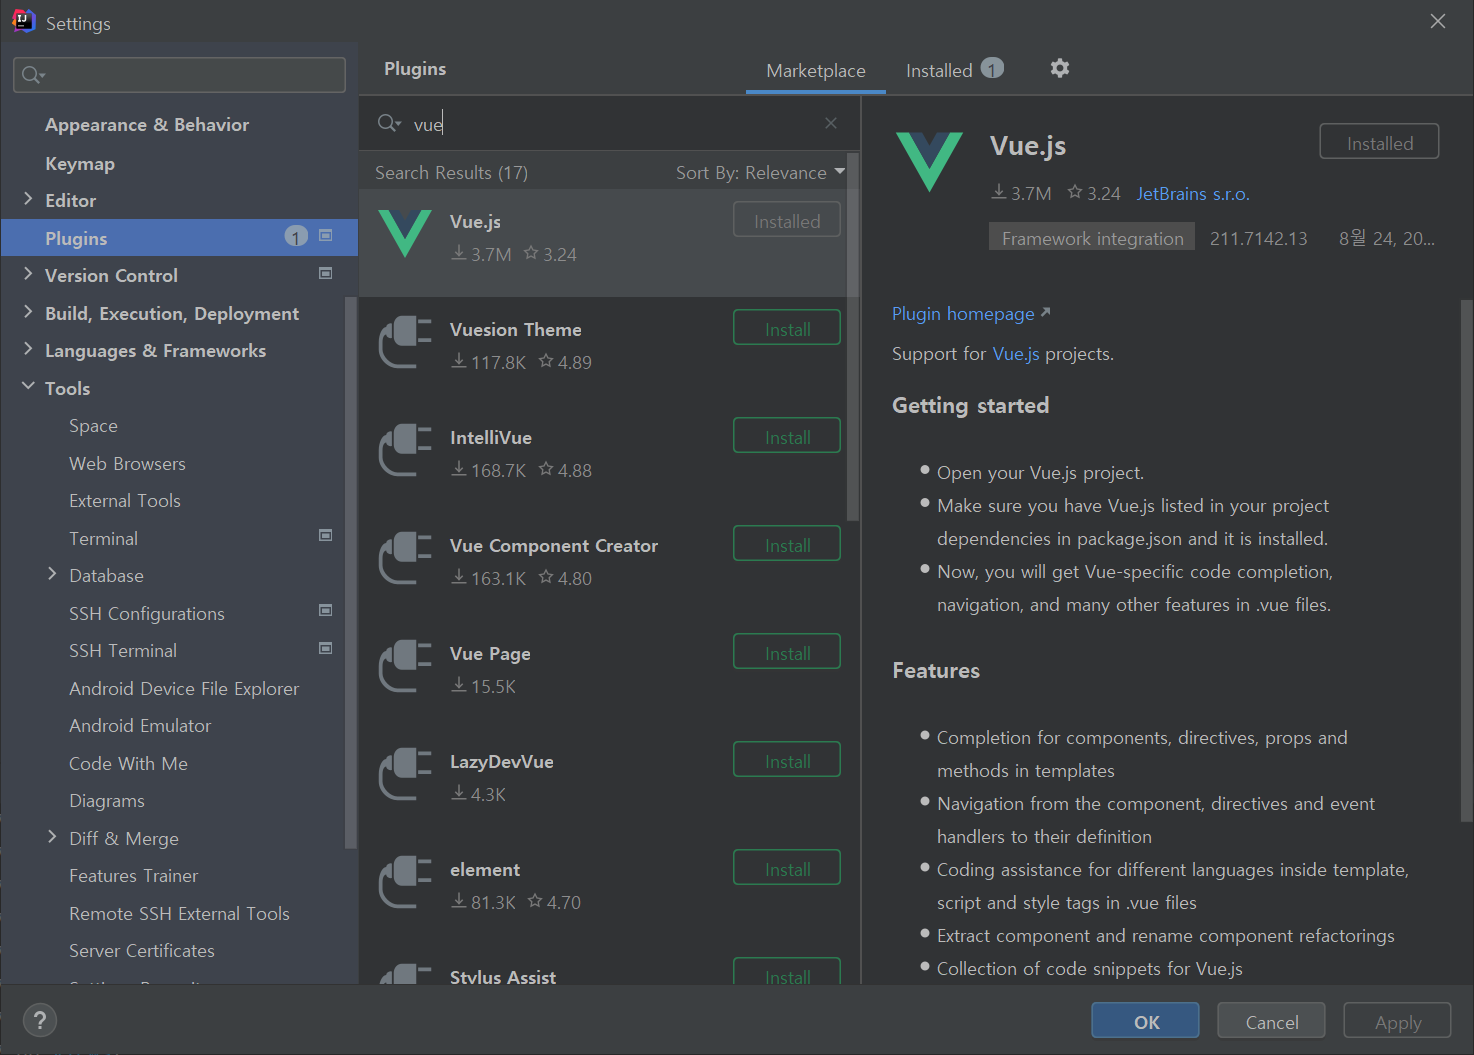The image size is (1474, 1055).
Task: Select the Vuesion Theme plug icon
Action: tap(405, 342)
